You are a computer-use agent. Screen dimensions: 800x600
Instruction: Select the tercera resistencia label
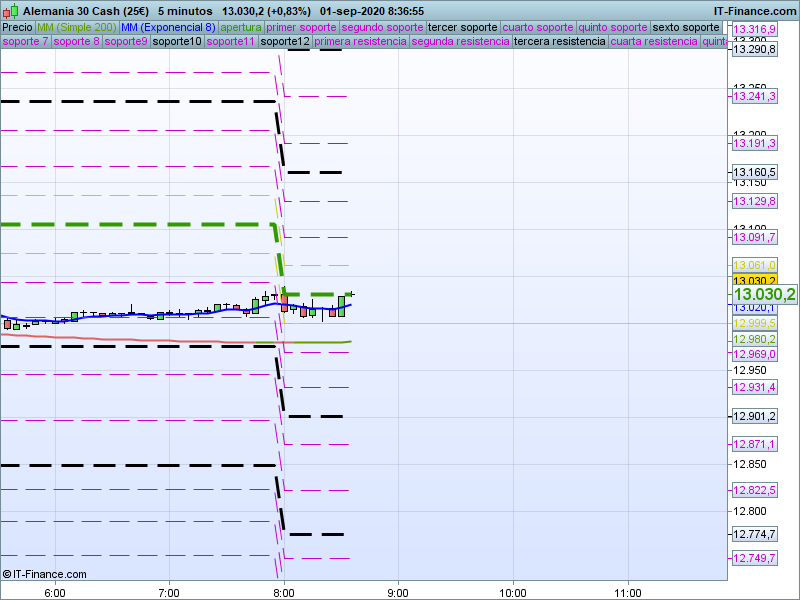click(x=559, y=42)
